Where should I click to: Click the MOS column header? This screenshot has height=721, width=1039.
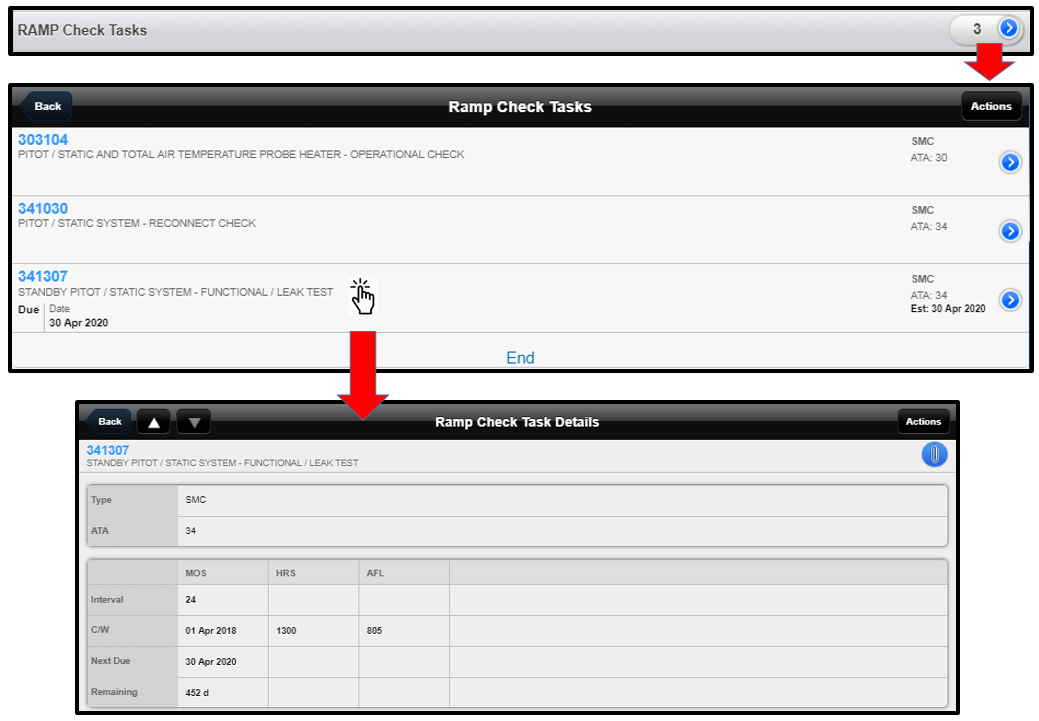[195, 573]
